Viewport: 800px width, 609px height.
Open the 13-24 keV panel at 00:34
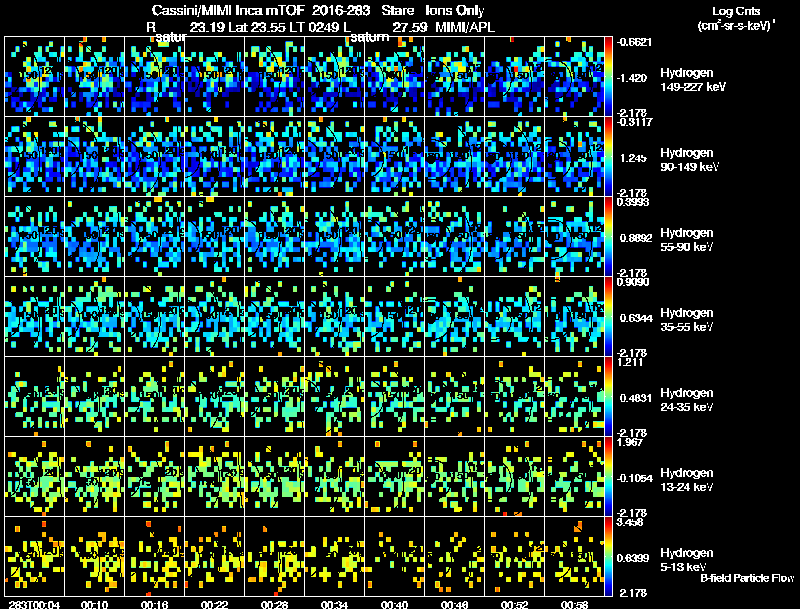tap(334, 477)
